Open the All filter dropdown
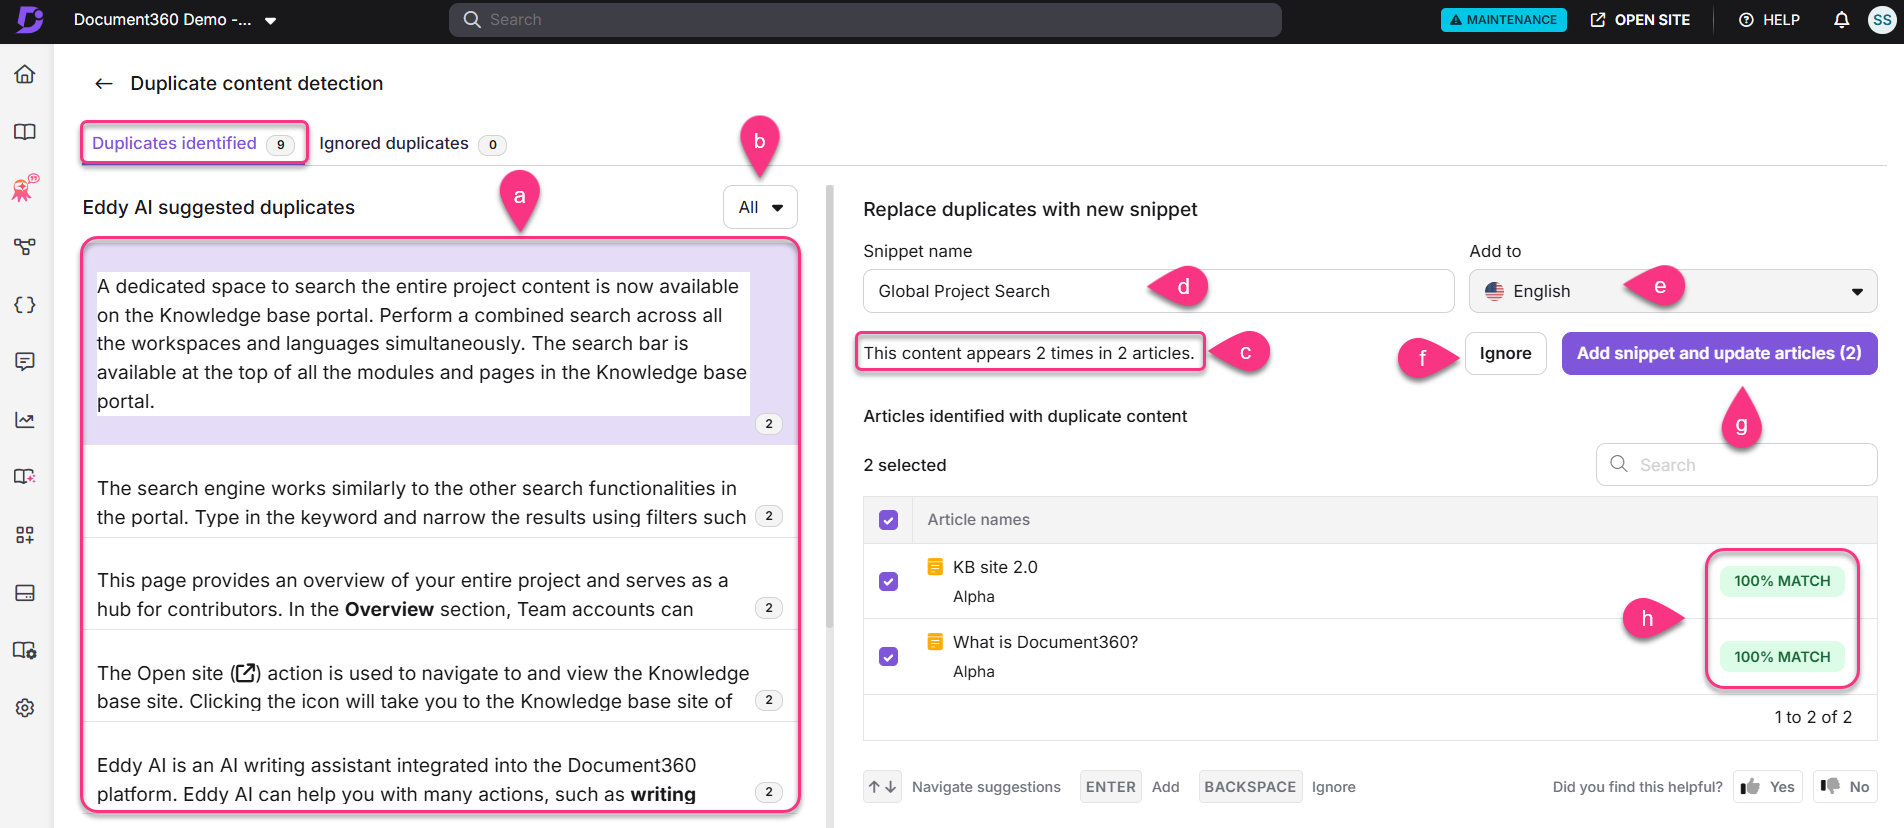1904x828 pixels. pyautogui.click(x=760, y=207)
